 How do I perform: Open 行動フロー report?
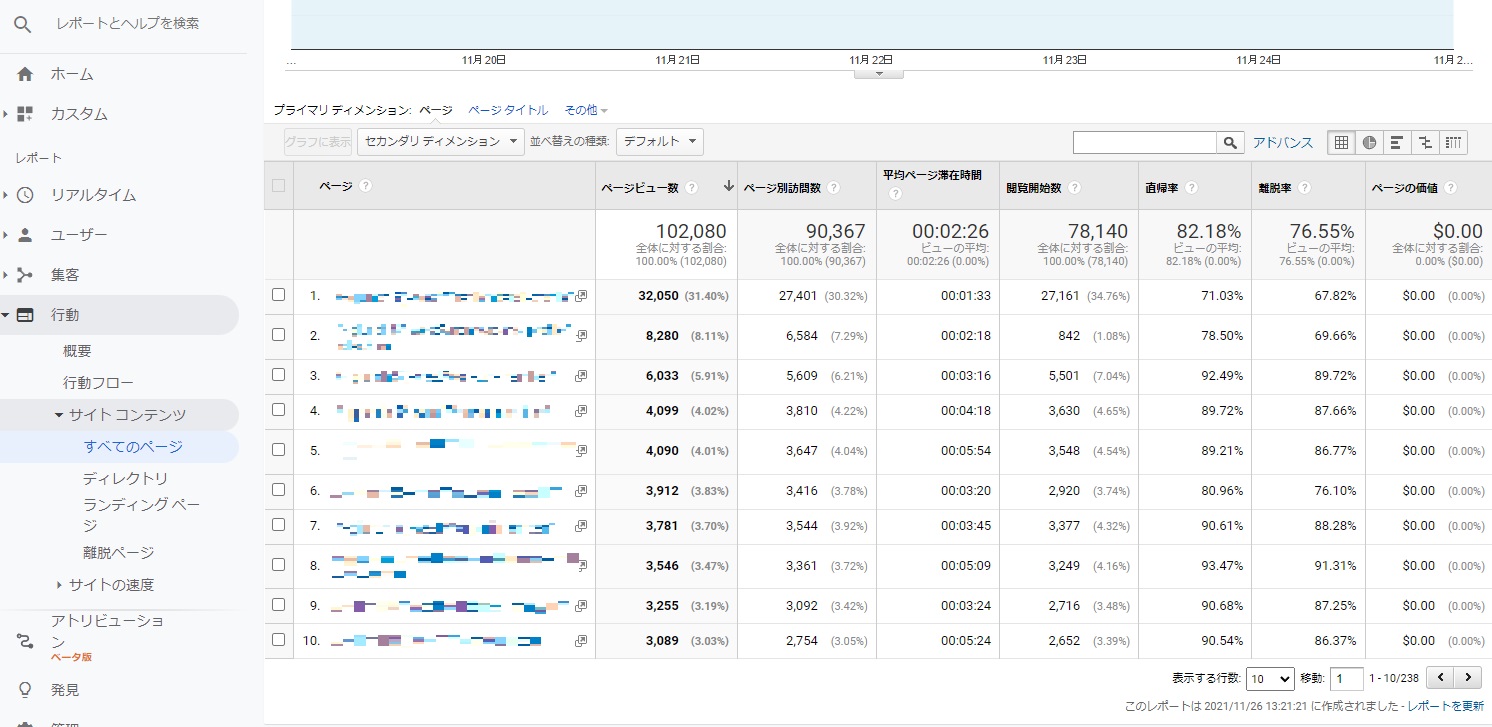tap(98, 383)
